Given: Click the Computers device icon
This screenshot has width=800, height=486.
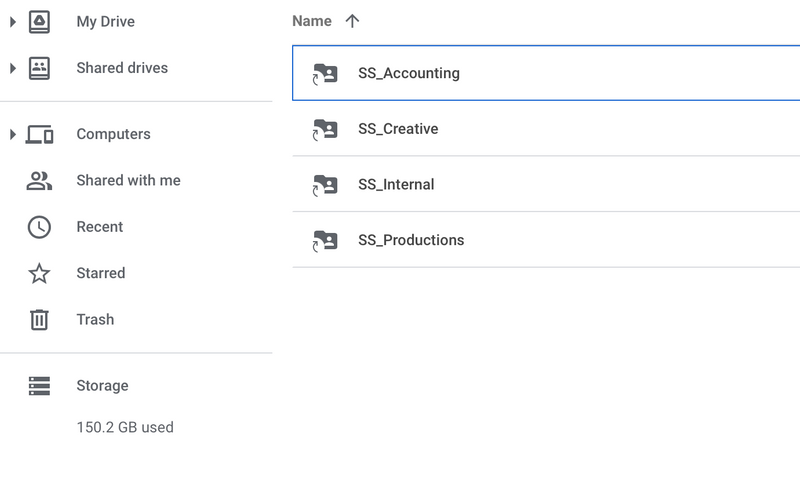Looking at the screenshot, I should [x=39, y=134].
